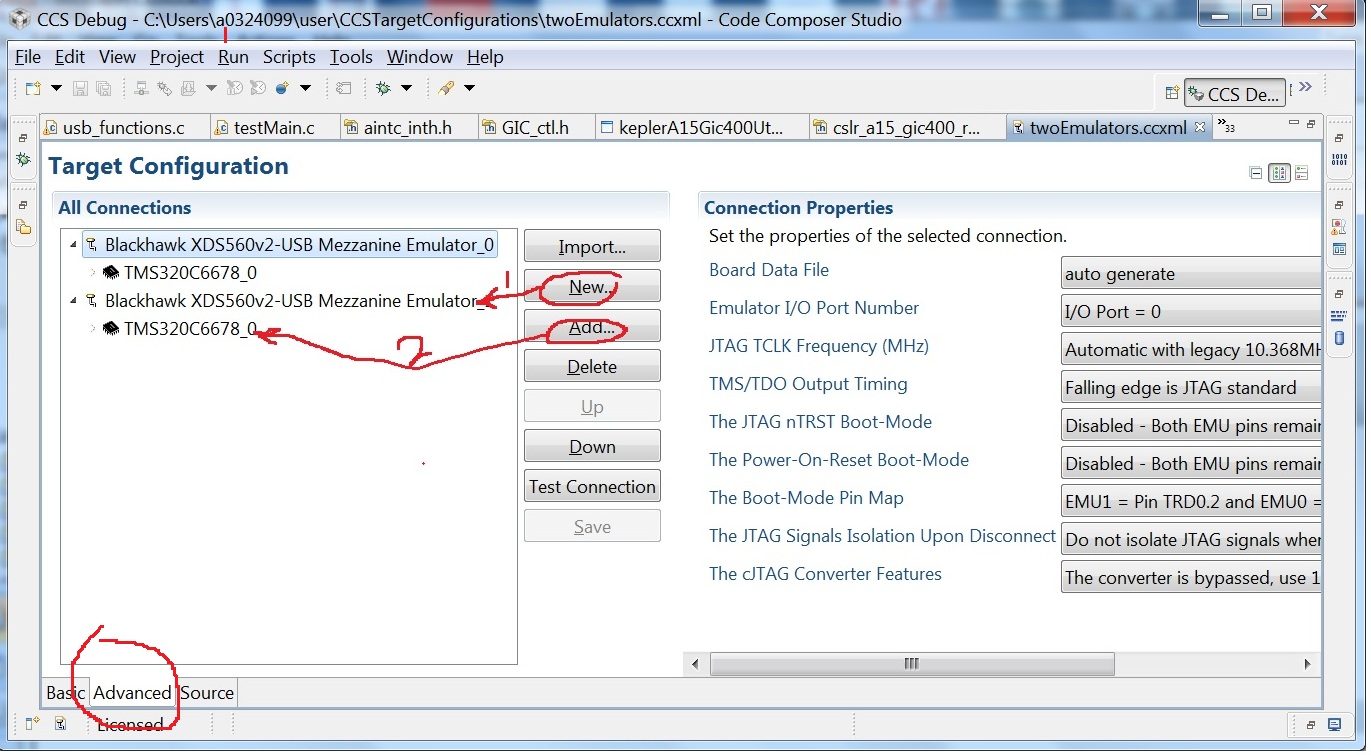Switch to the CCS Debug perspective
Screen dimensions: 1371x755
pos(1235,94)
